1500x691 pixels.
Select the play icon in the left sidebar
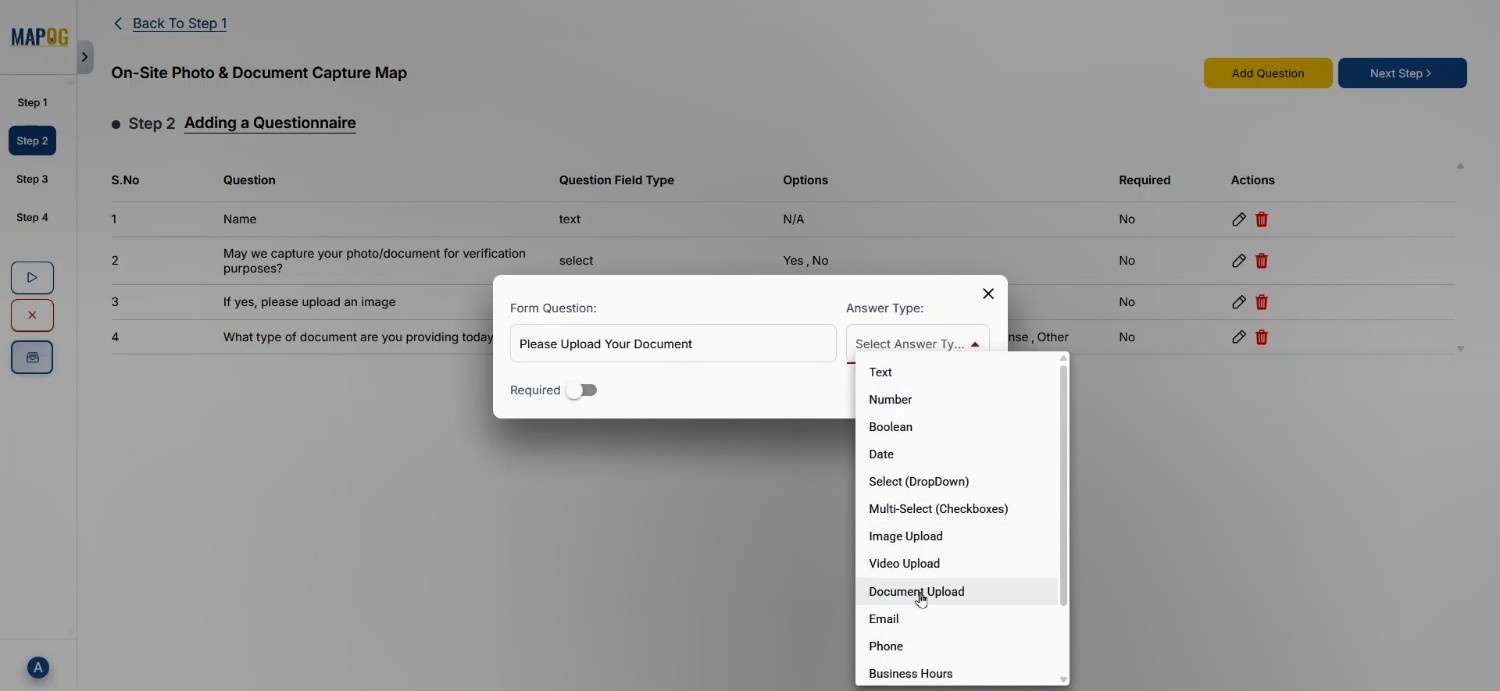pyautogui.click(x=32, y=277)
